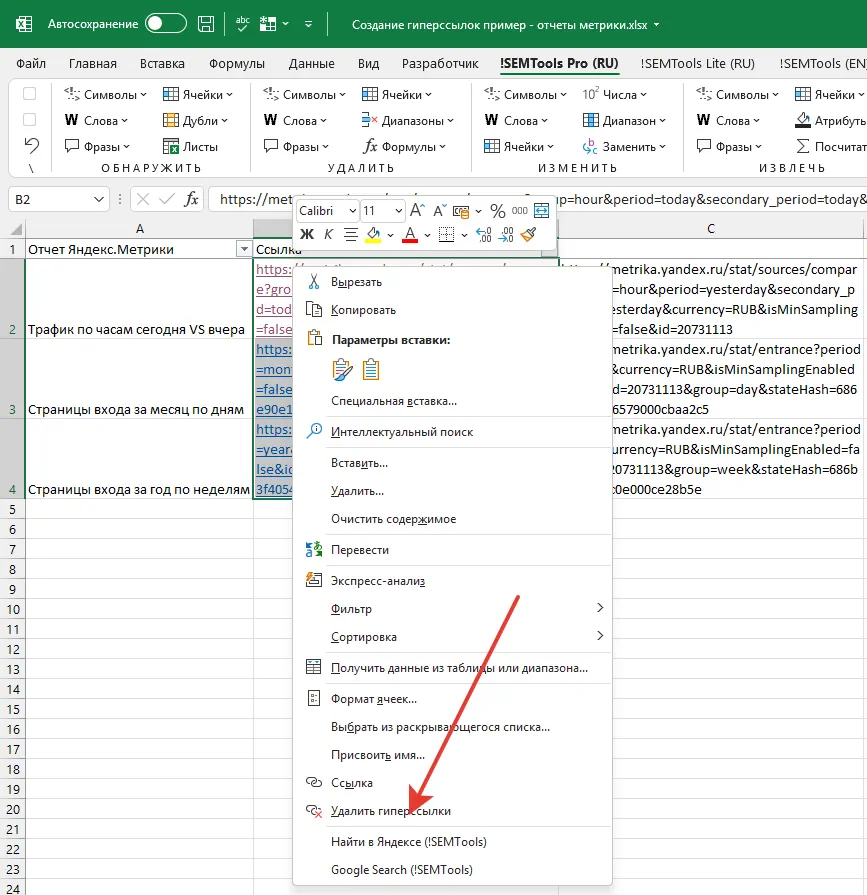Screen dimensions: 867x895
Task: Expand Формулы menu in the Удалить group
Action: point(405,147)
